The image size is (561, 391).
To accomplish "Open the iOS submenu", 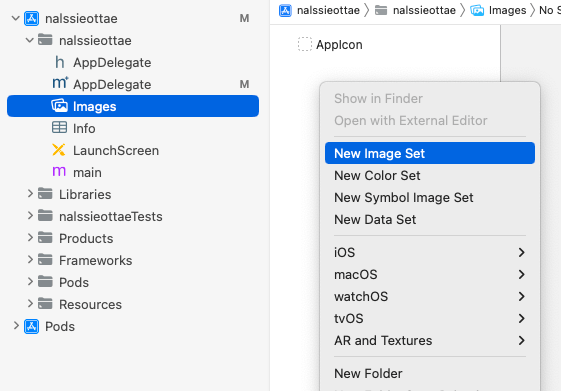I will click(x=430, y=252).
